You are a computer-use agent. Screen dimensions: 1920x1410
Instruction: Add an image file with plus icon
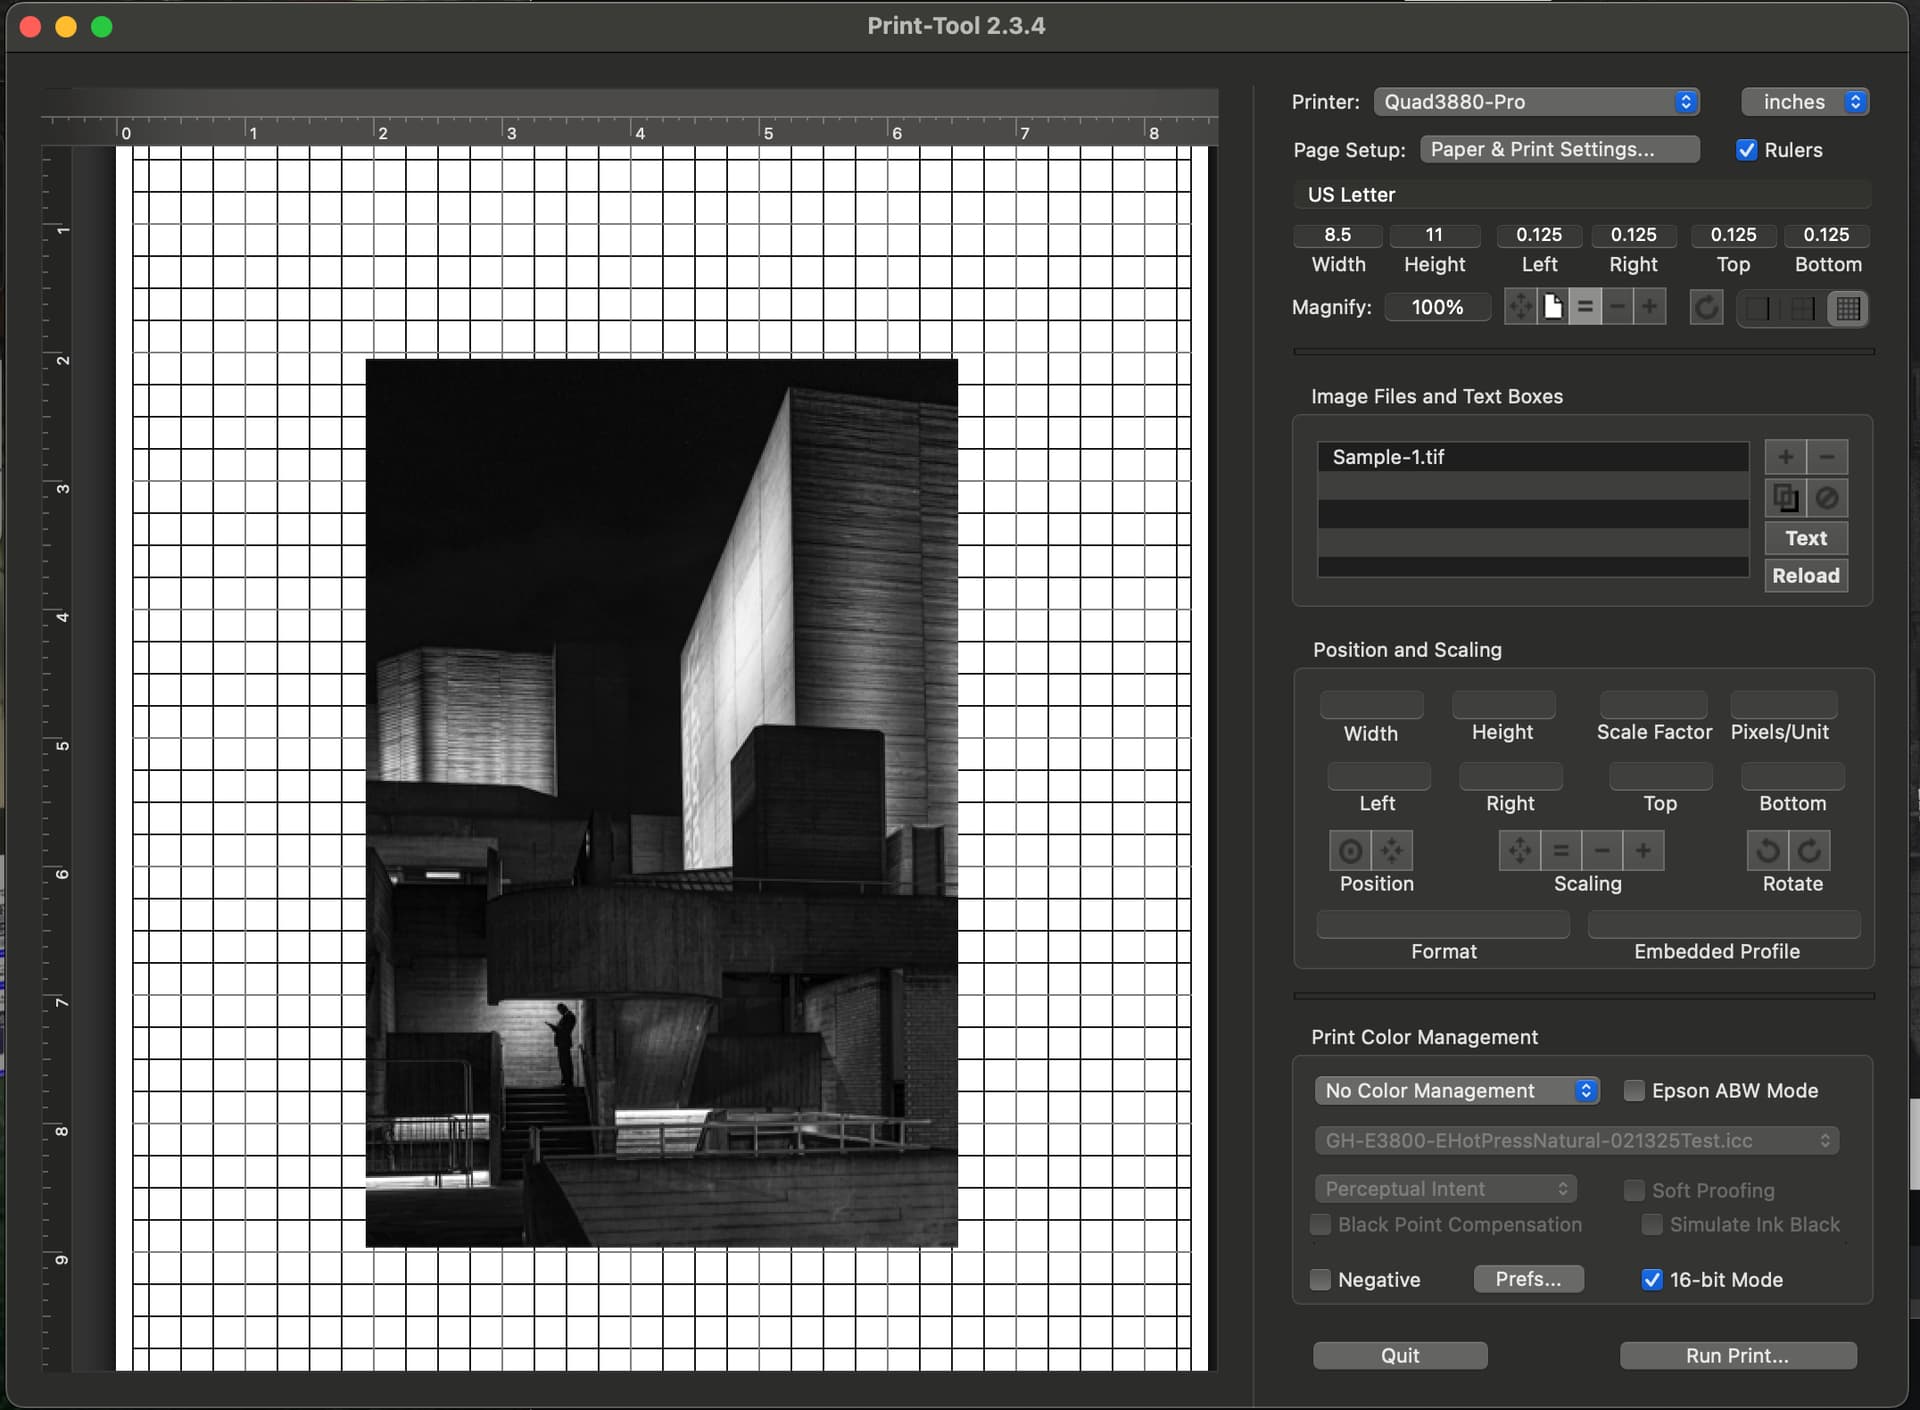[x=1785, y=457]
